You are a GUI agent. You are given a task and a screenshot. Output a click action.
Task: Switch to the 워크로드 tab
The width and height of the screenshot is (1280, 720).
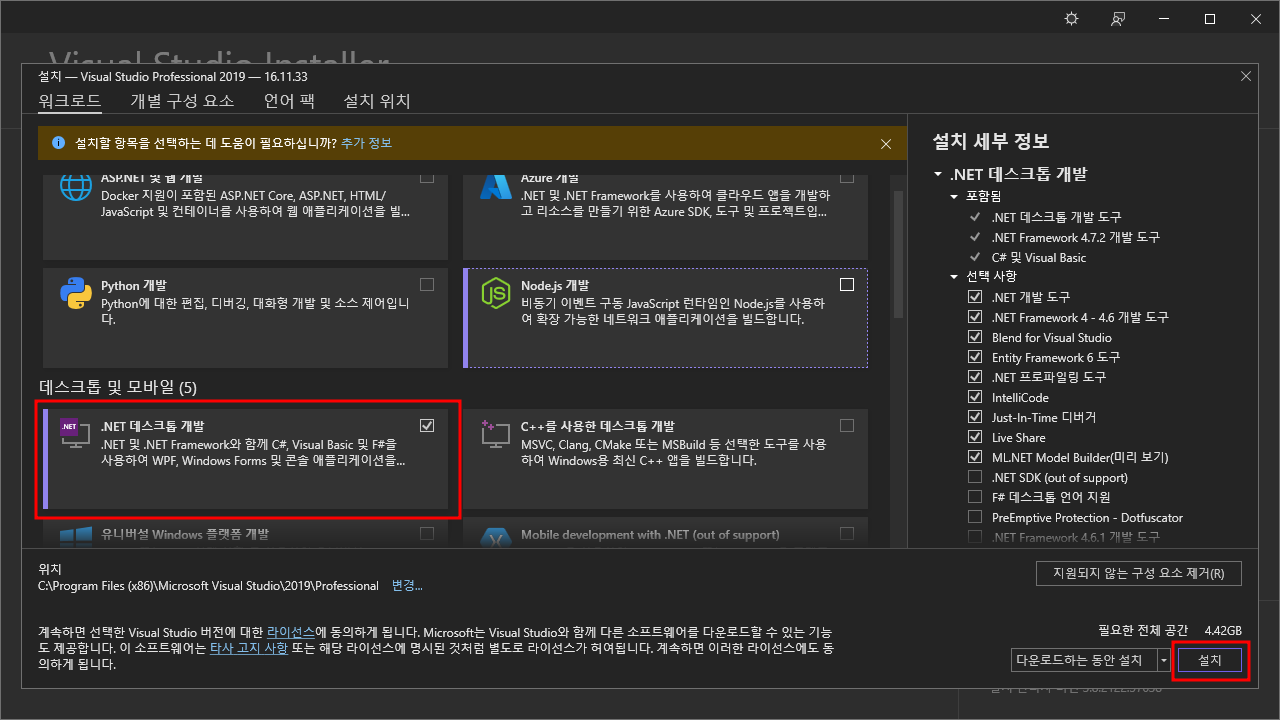coord(70,101)
